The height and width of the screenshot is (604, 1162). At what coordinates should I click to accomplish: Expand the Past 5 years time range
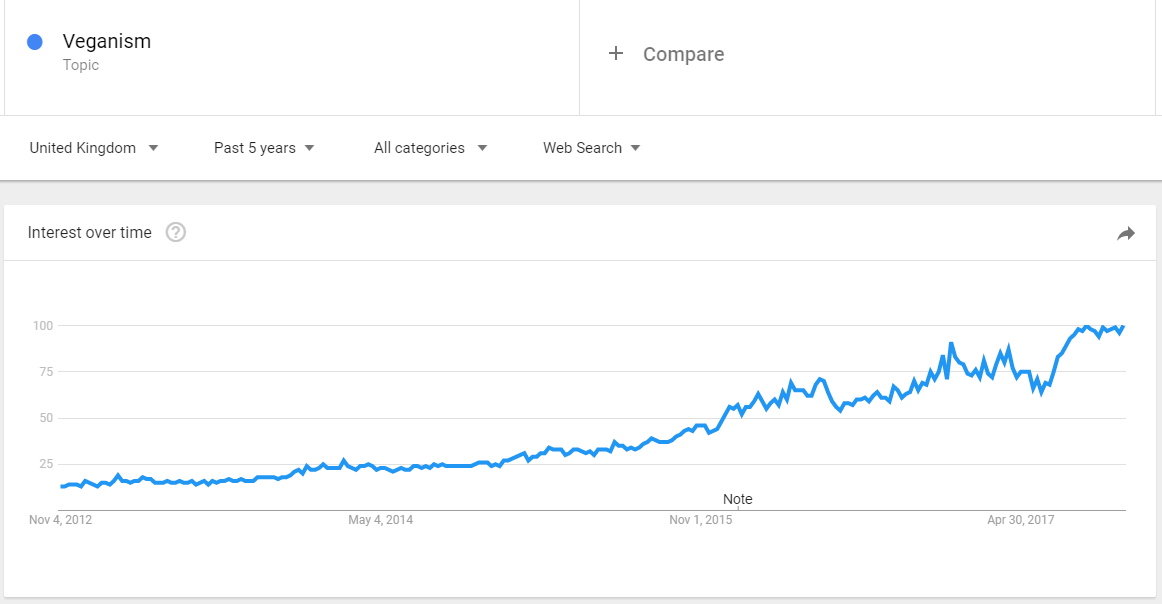tap(264, 148)
